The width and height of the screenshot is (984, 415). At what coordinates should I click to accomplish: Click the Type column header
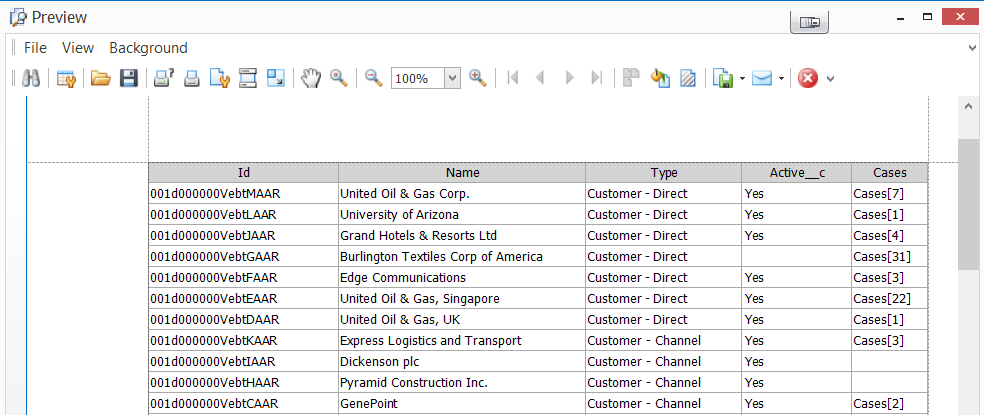(x=664, y=173)
